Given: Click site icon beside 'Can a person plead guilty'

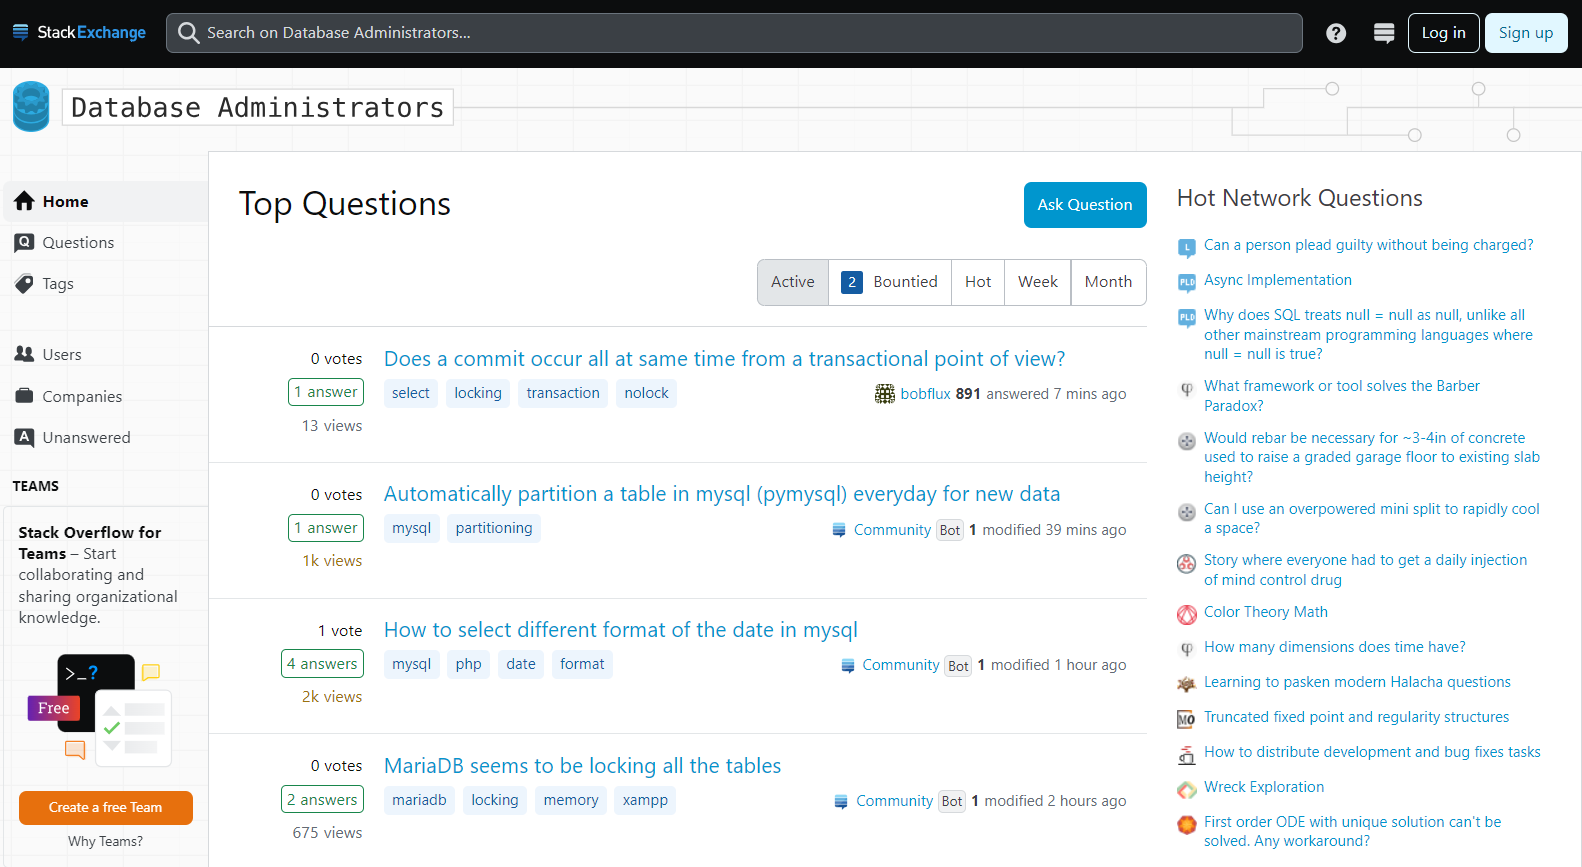Looking at the screenshot, I should coord(1187,247).
